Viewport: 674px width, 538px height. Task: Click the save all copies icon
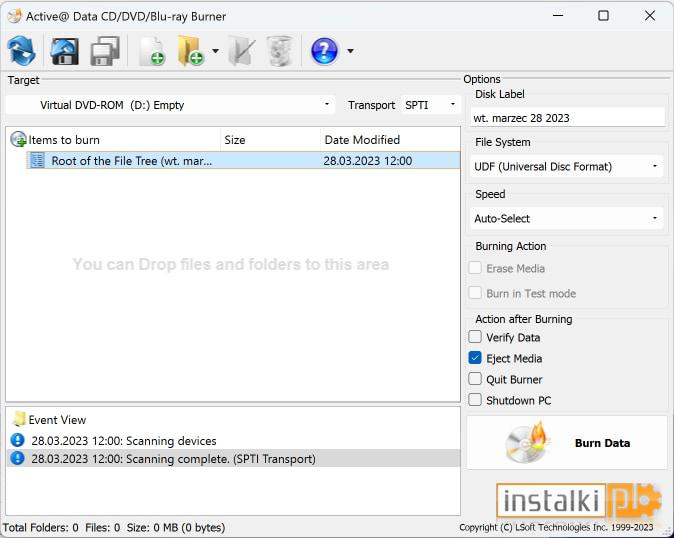tap(105, 51)
